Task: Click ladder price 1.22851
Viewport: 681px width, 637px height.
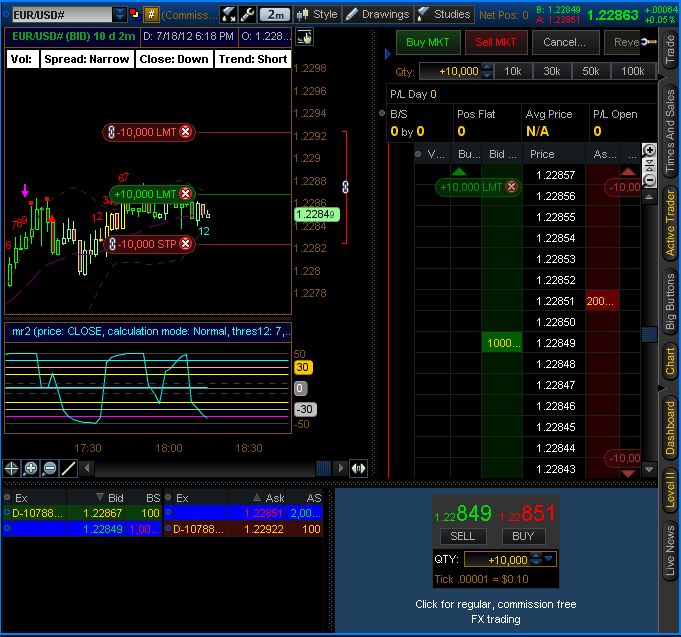Action: click(555, 301)
